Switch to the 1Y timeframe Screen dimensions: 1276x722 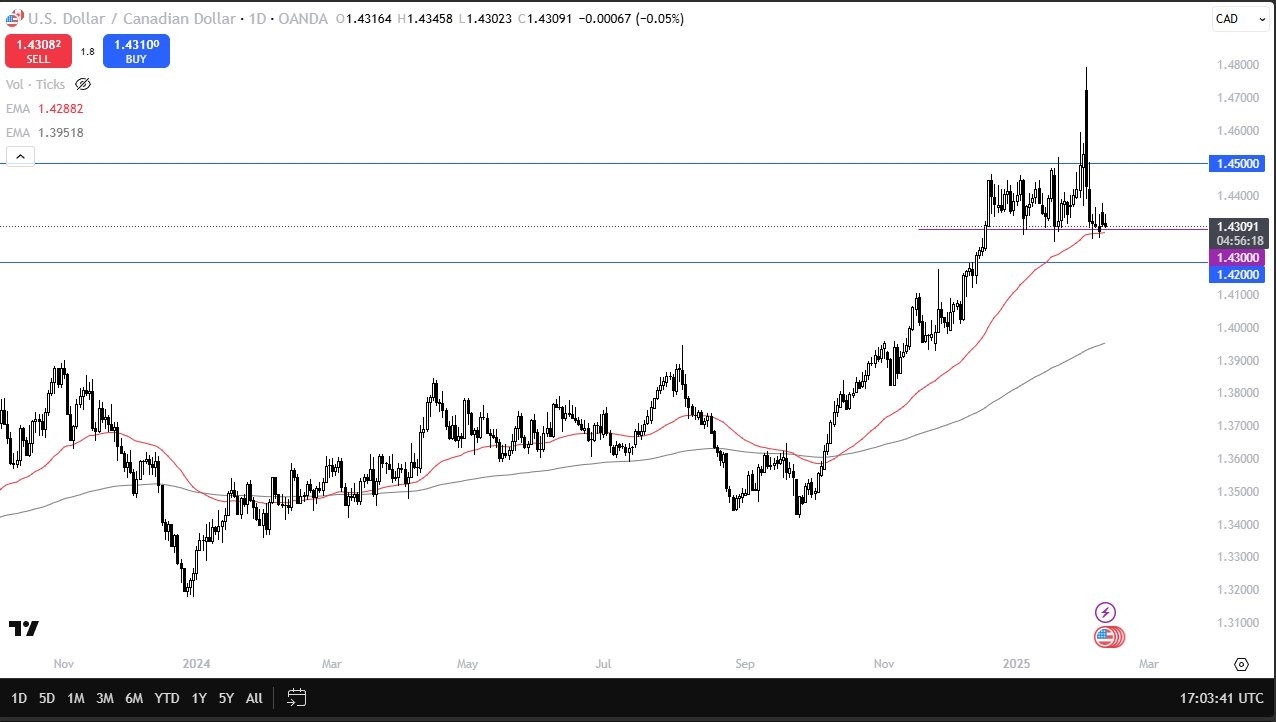(198, 698)
